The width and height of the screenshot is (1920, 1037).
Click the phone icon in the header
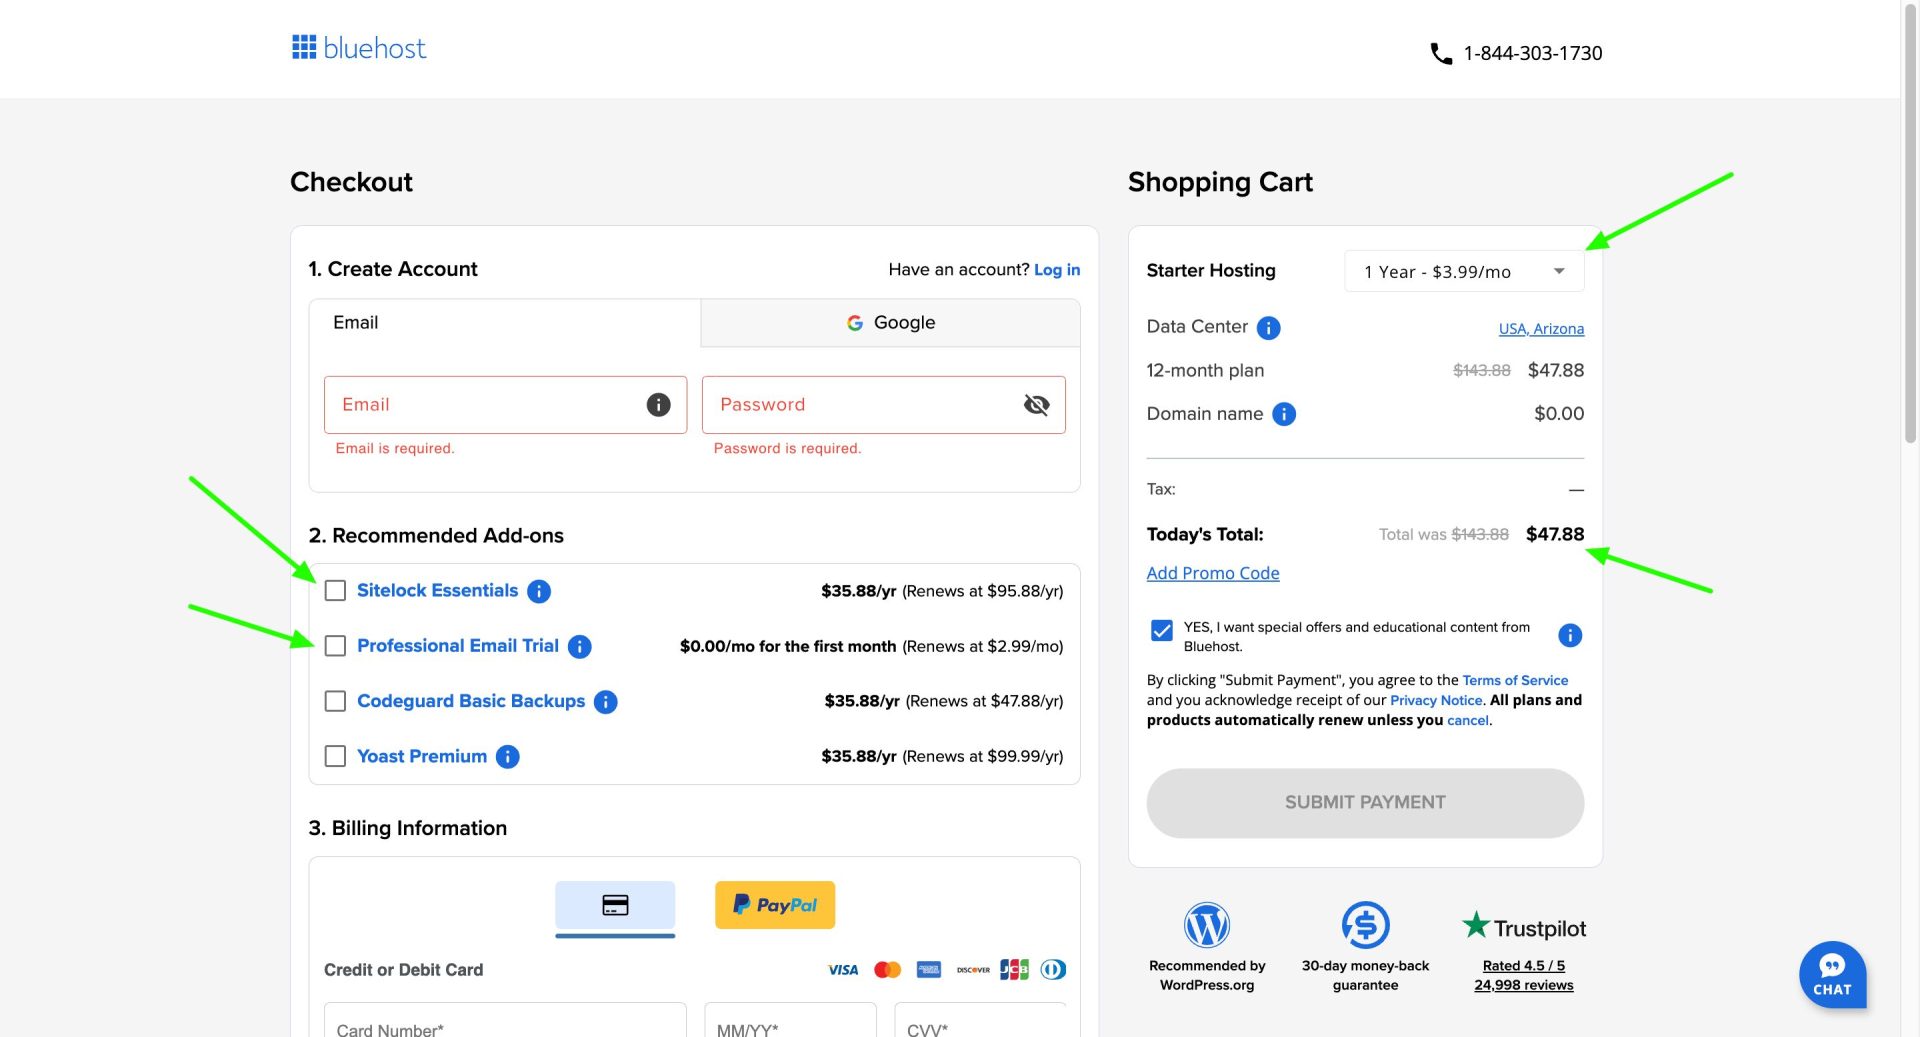pos(1440,53)
